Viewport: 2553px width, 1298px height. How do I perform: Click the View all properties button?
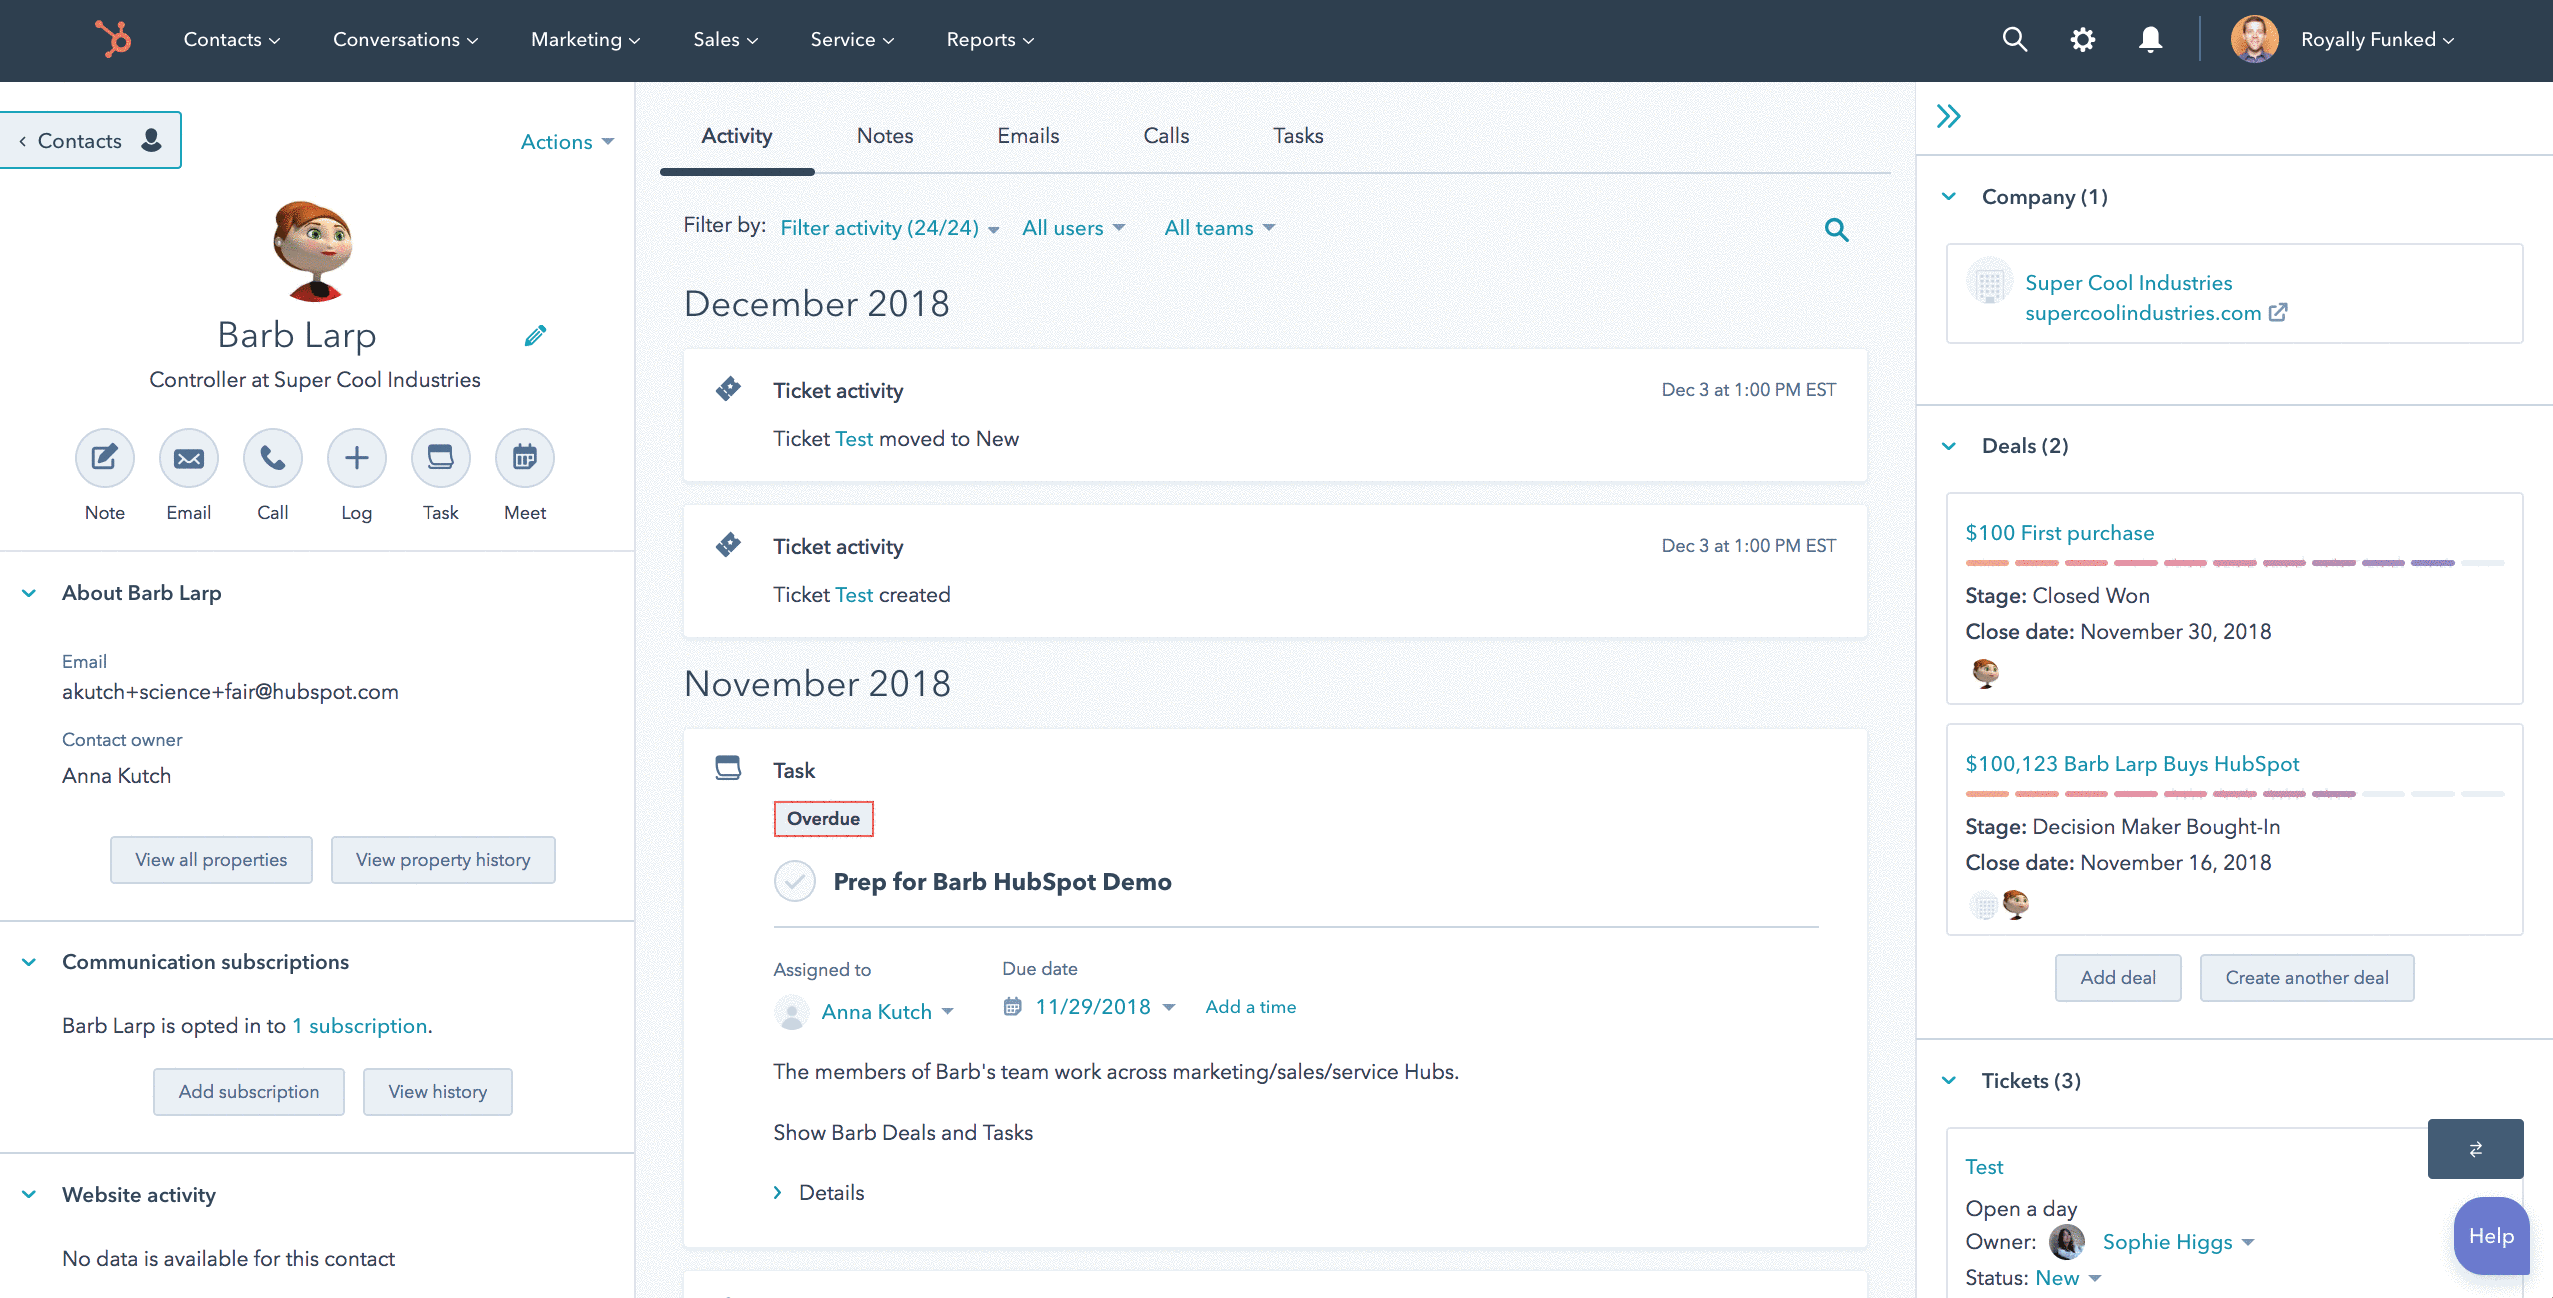[x=211, y=860]
